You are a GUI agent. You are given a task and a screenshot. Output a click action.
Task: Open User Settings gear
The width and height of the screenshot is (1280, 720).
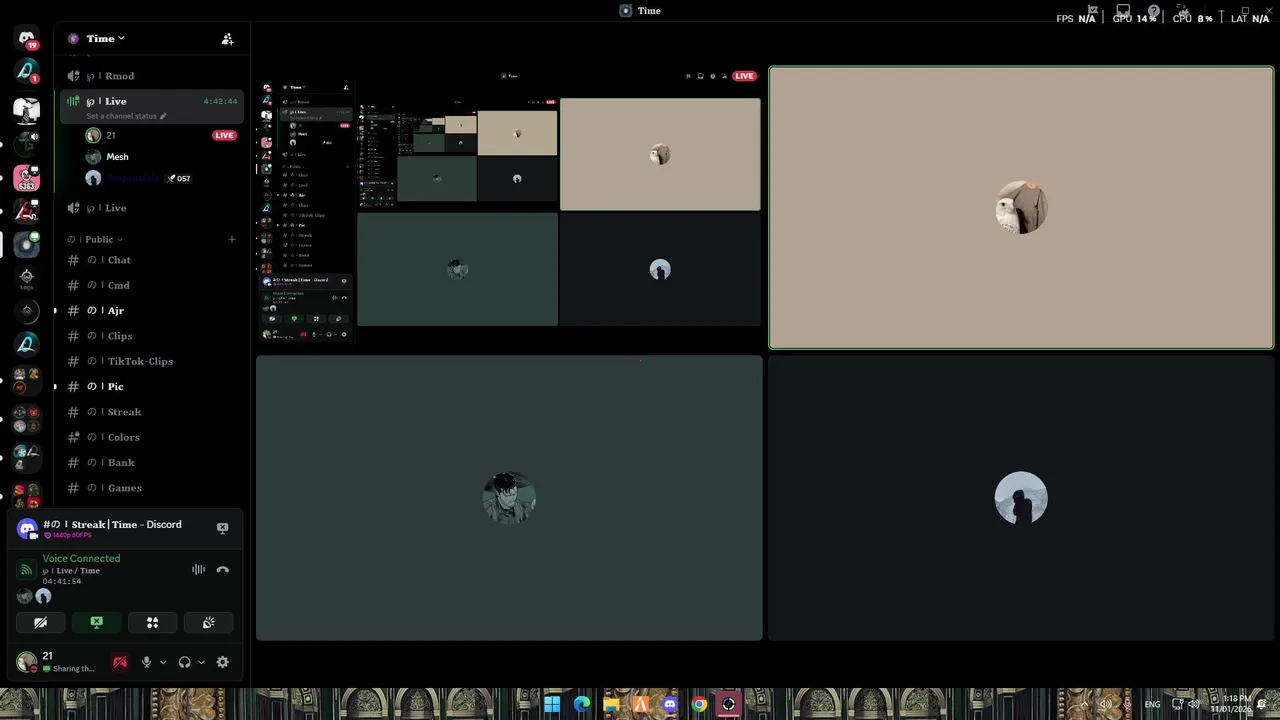(222, 662)
